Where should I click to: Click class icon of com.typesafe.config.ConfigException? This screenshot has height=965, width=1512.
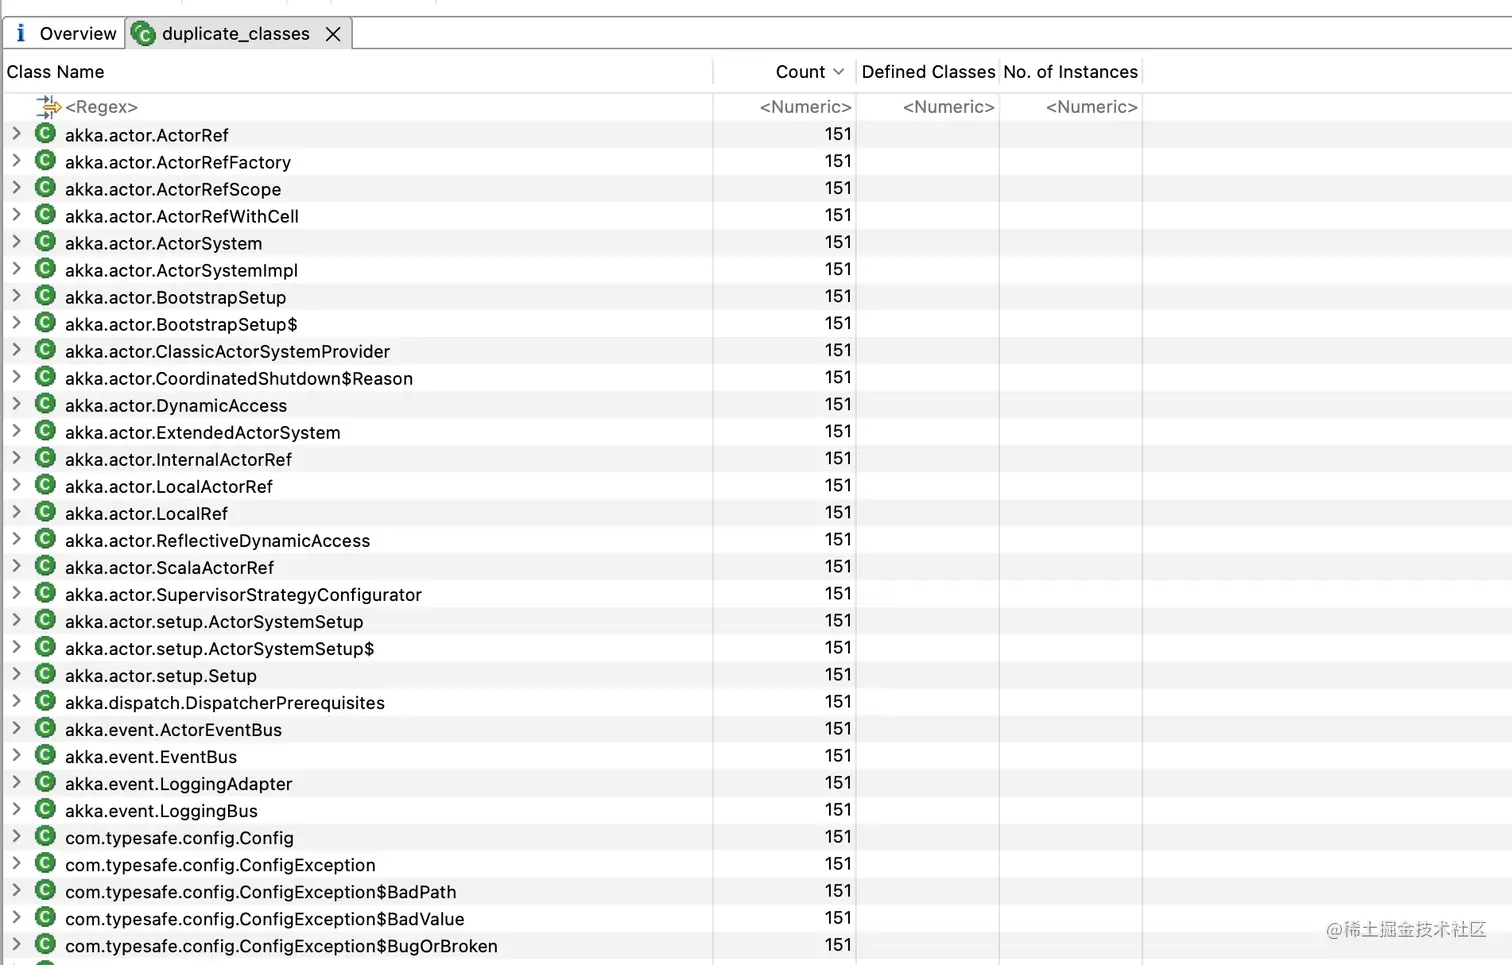45,862
